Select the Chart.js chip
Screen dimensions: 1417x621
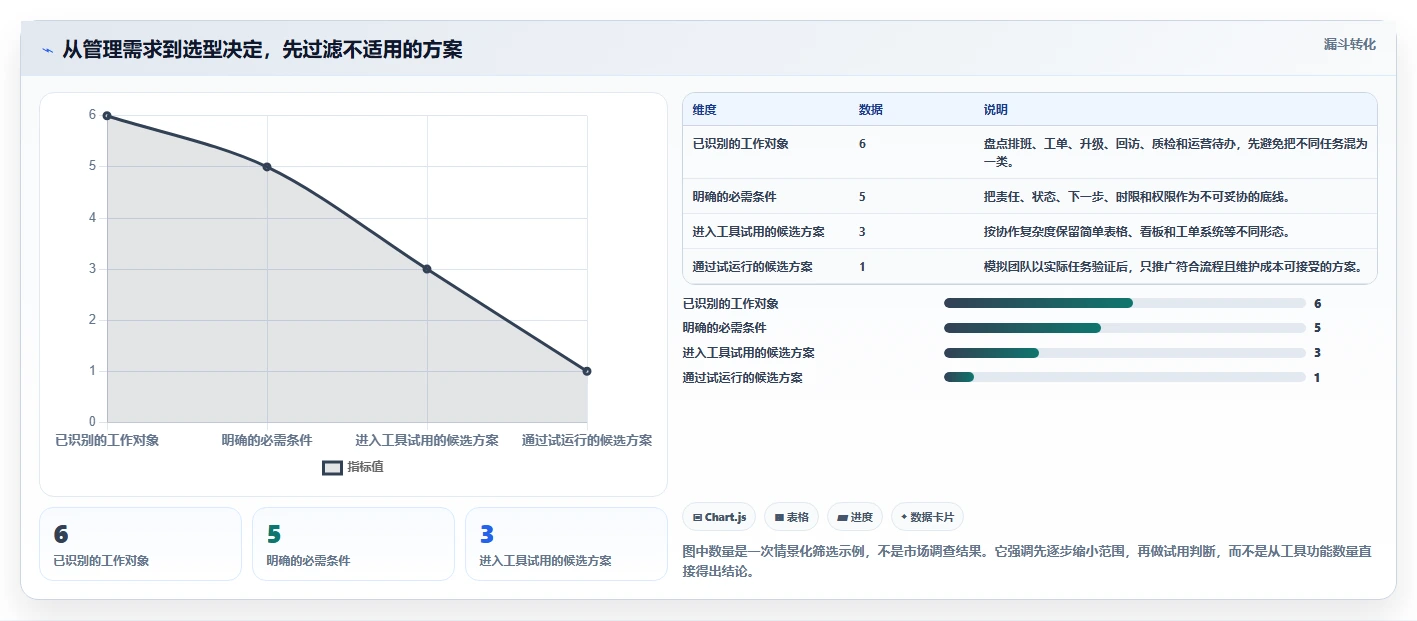(719, 517)
